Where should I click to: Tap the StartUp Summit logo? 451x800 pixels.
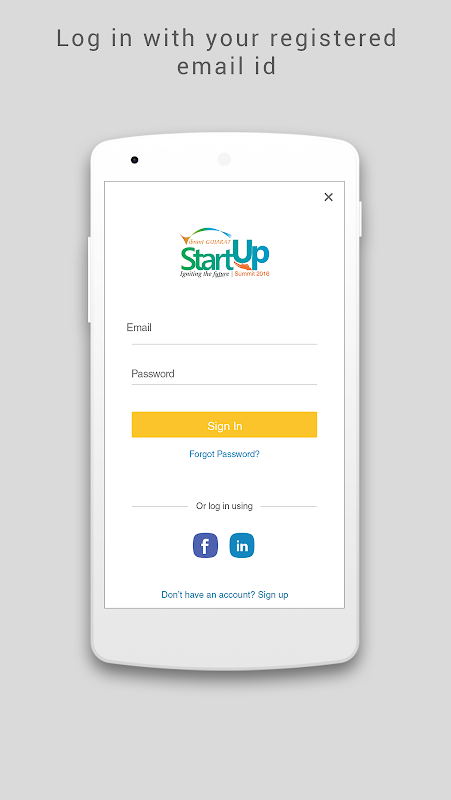[224, 253]
